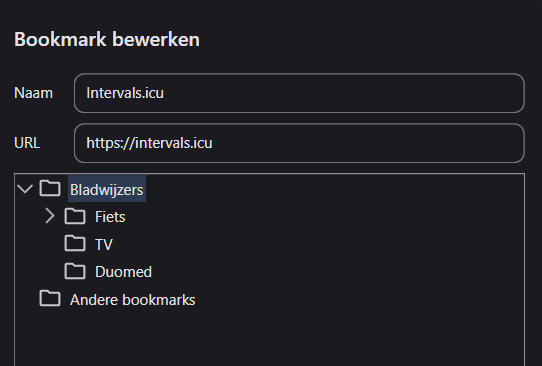The image size is (542, 366).
Task: Click the Naam field label
Action: (34, 93)
